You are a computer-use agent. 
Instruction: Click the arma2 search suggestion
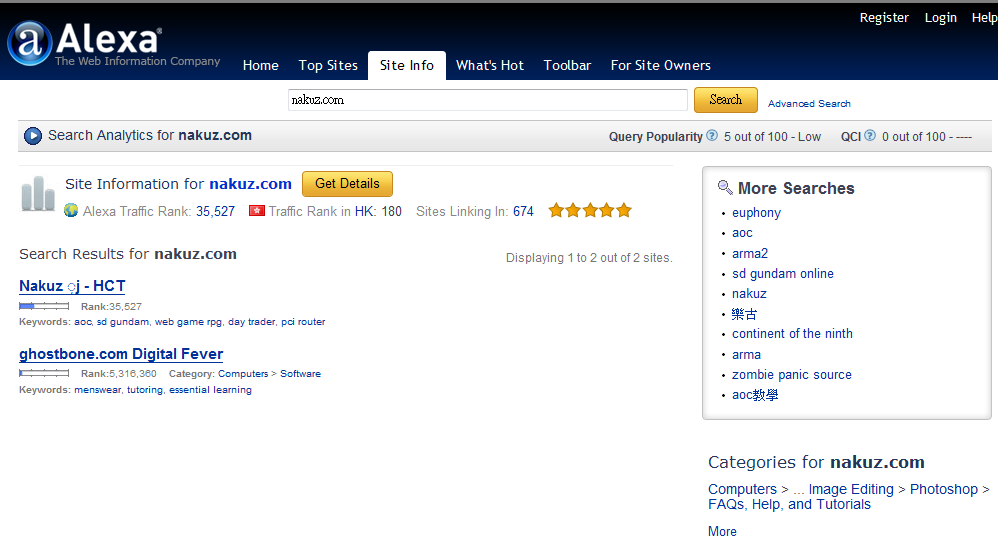(x=750, y=253)
